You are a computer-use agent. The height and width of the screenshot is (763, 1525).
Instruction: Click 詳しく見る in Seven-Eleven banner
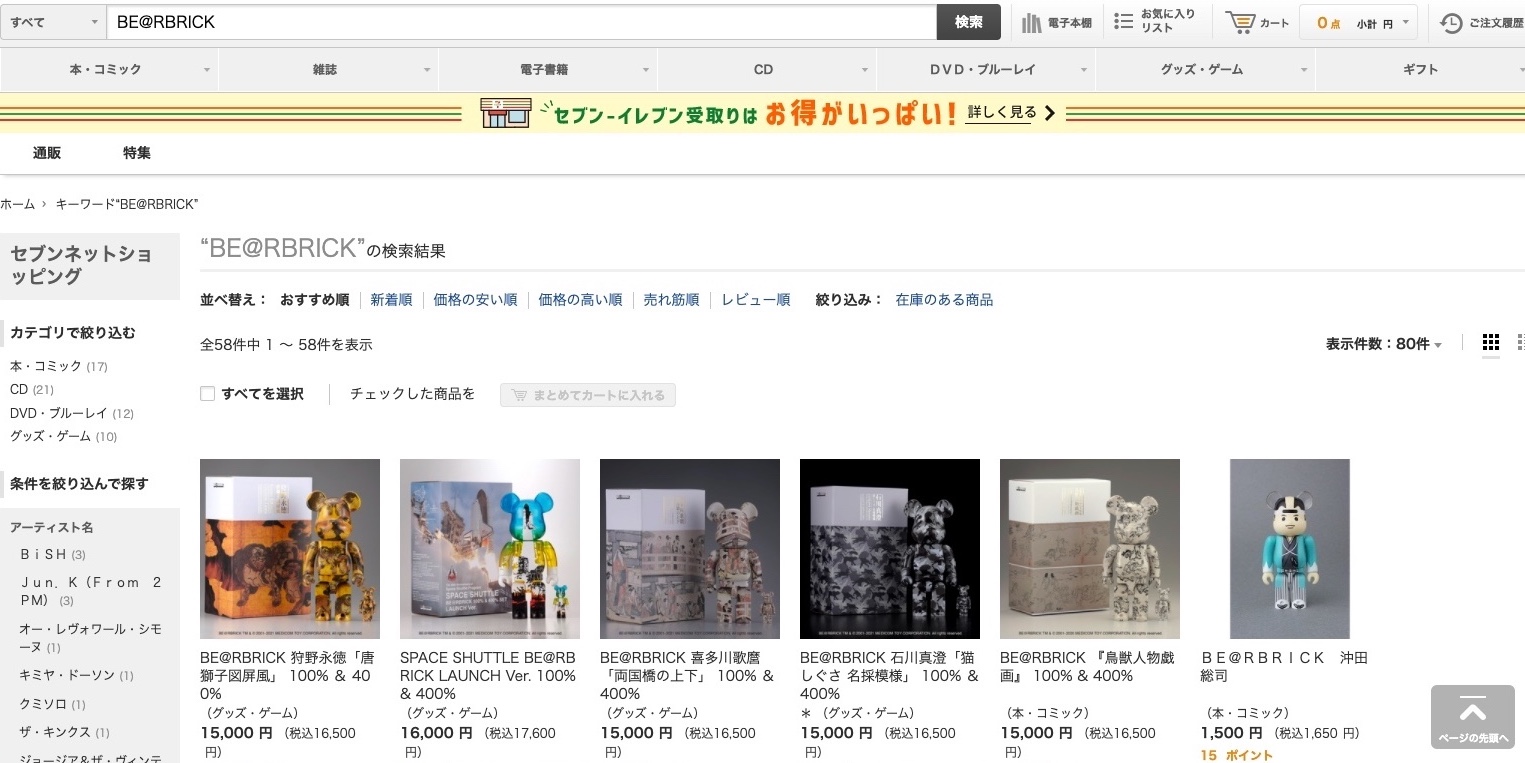point(1011,113)
